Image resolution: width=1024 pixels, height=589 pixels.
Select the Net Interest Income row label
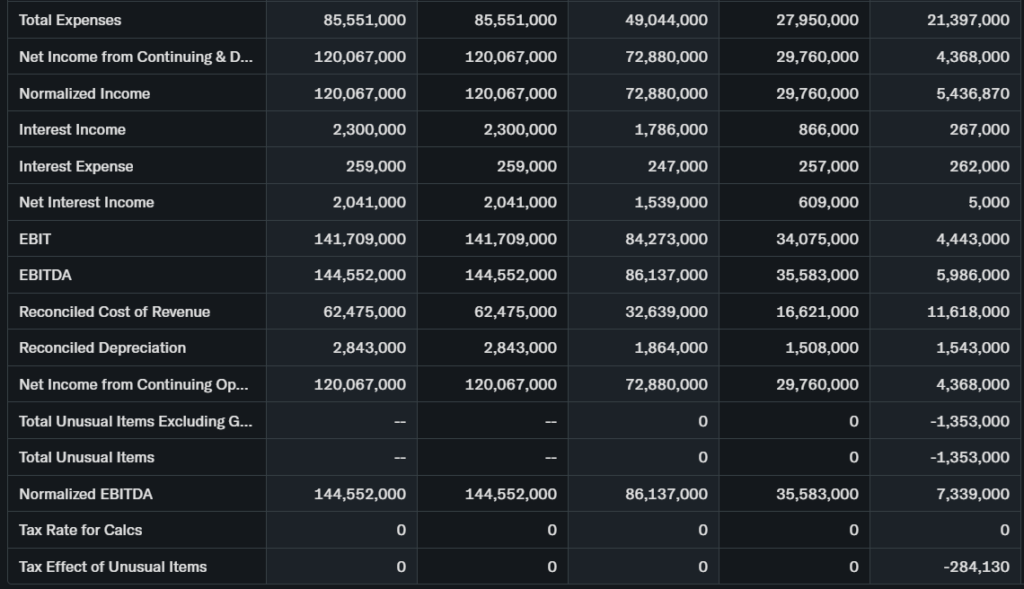pos(86,202)
